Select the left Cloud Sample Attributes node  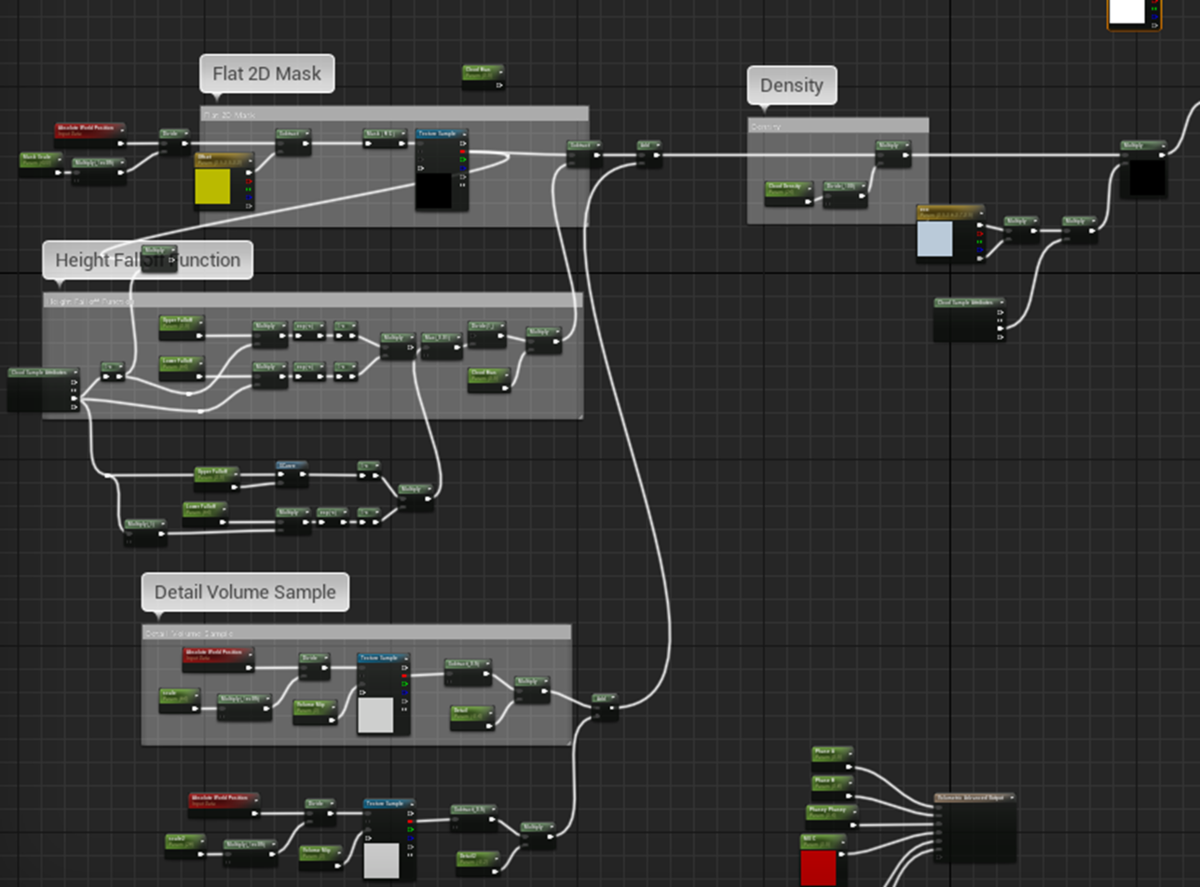tap(43, 388)
